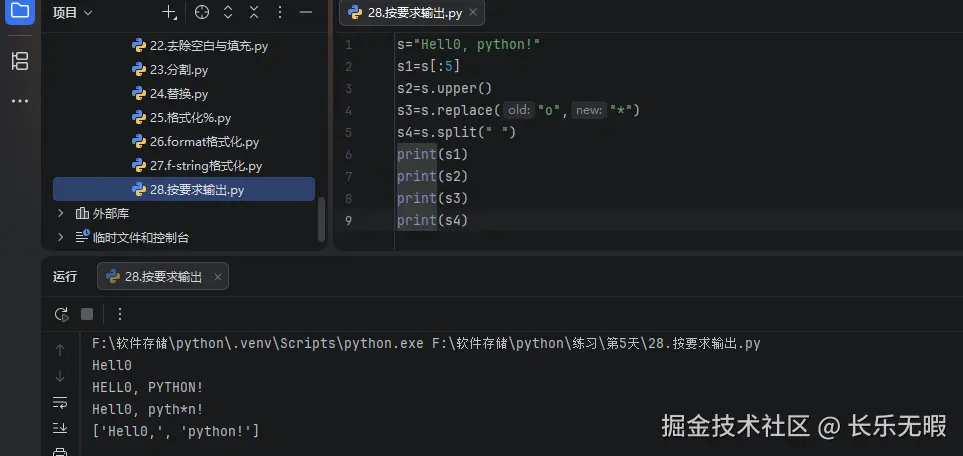
Task: Click the new file plus icon
Action: (x=168, y=12)
